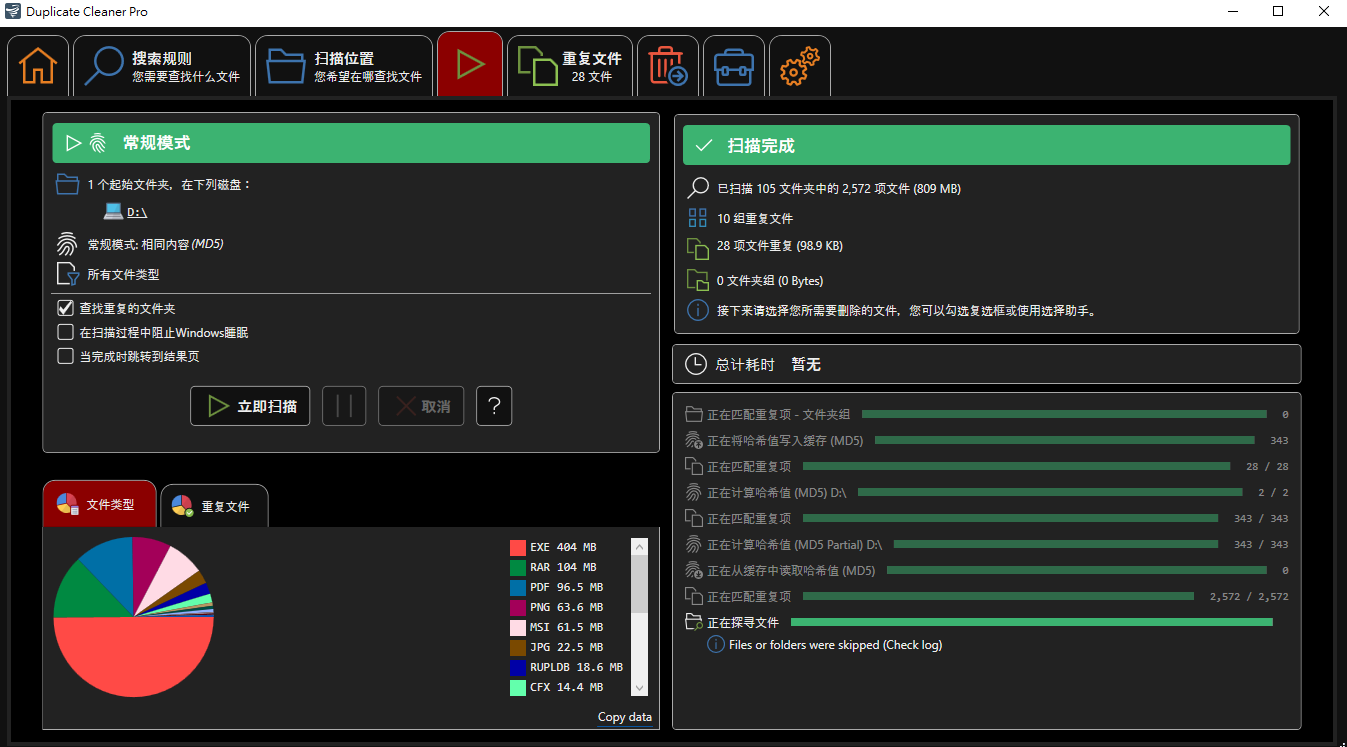The height and width of the screenshot is (747, 1347).
Task: Click the clock icon beside 总计耗时
Action: (695, 364)
